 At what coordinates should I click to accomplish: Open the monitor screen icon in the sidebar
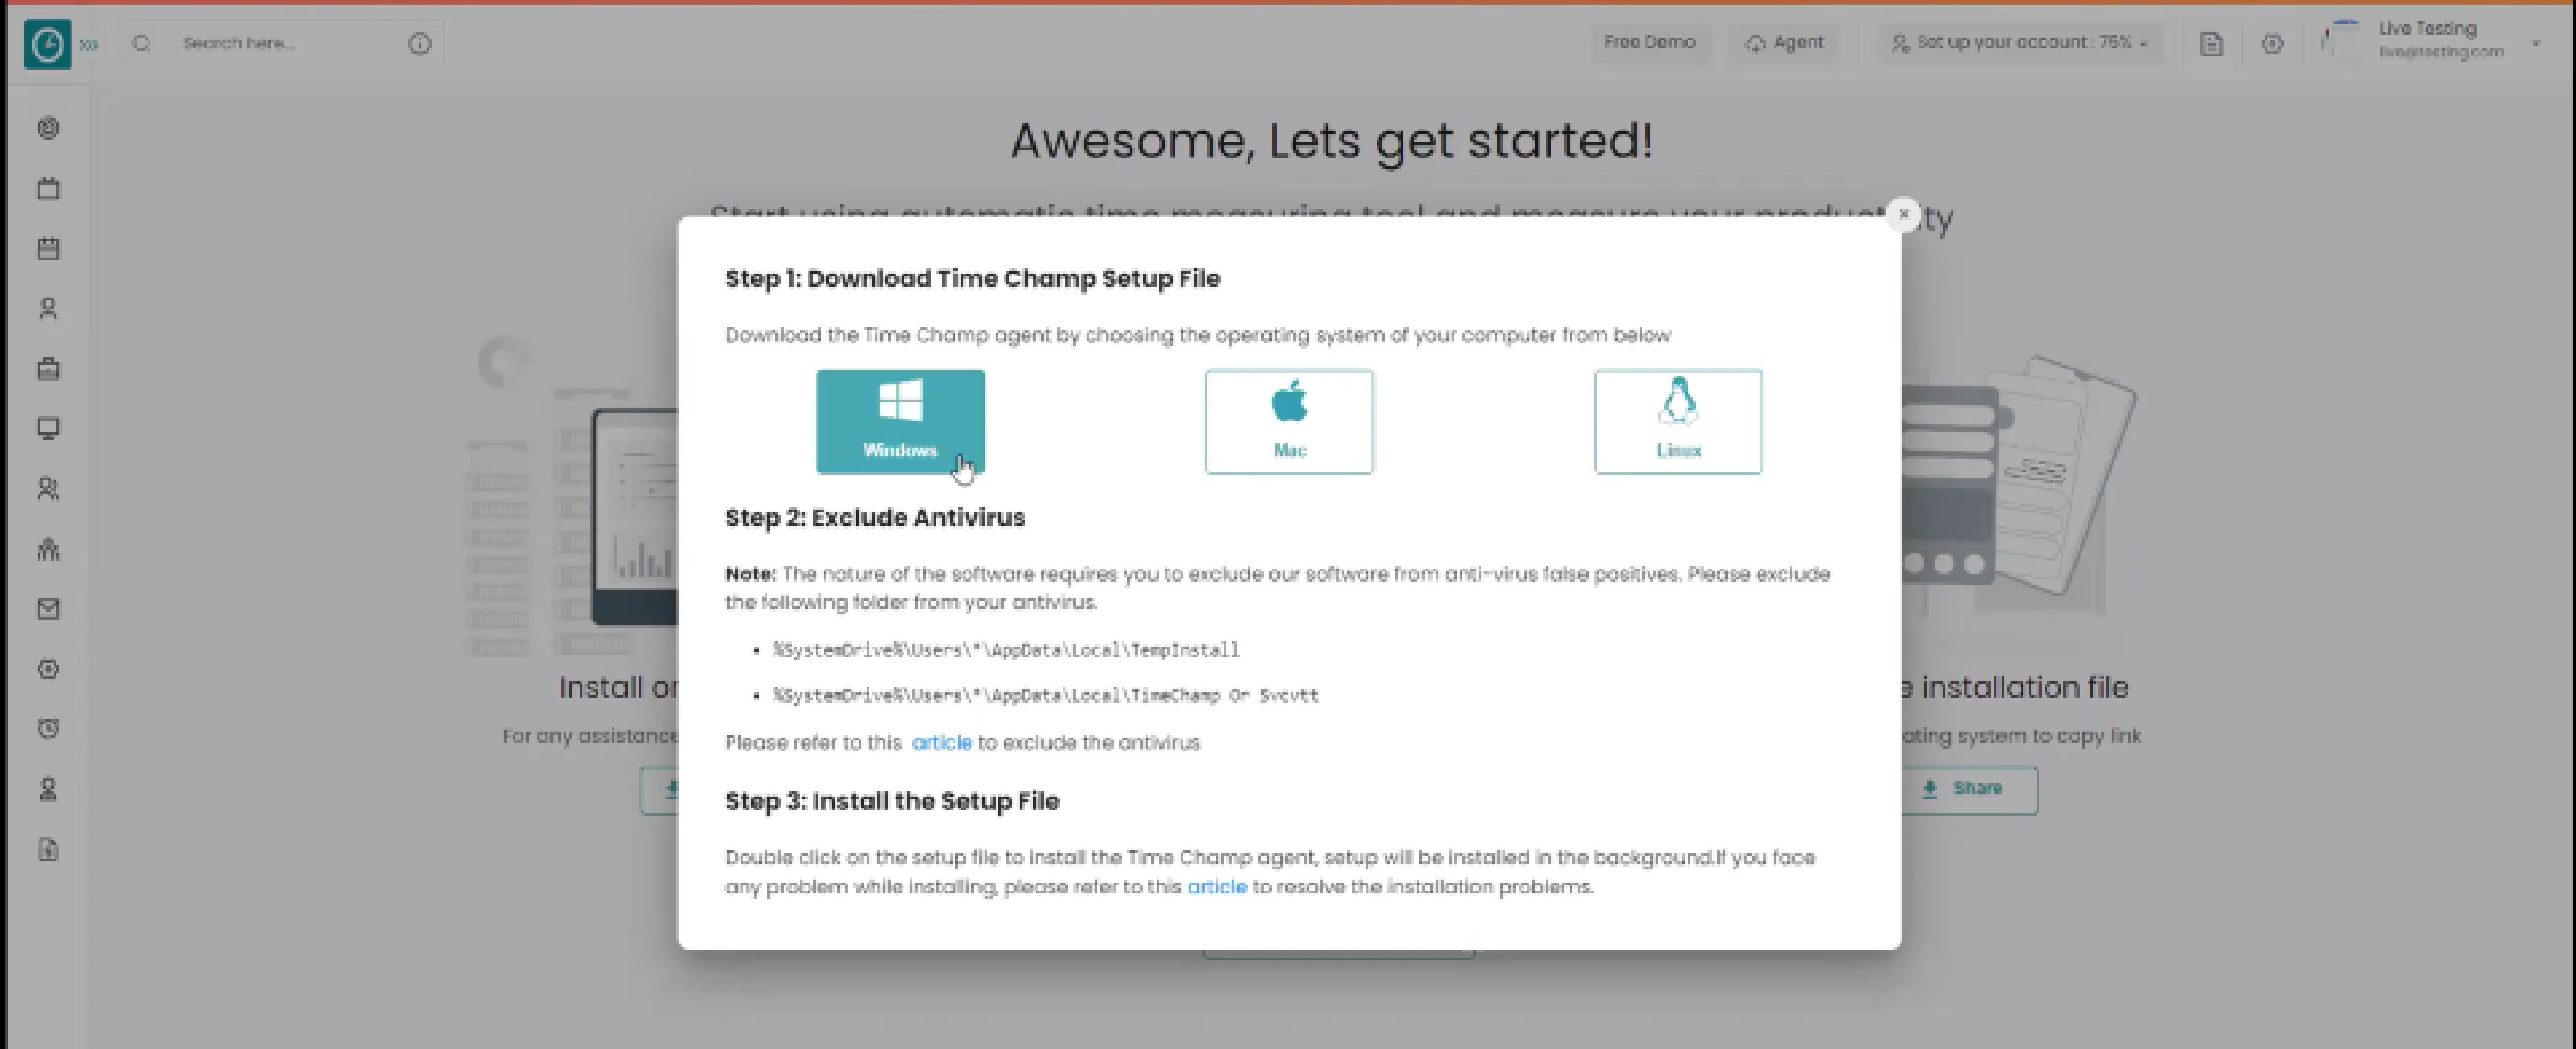pos(48,428)
